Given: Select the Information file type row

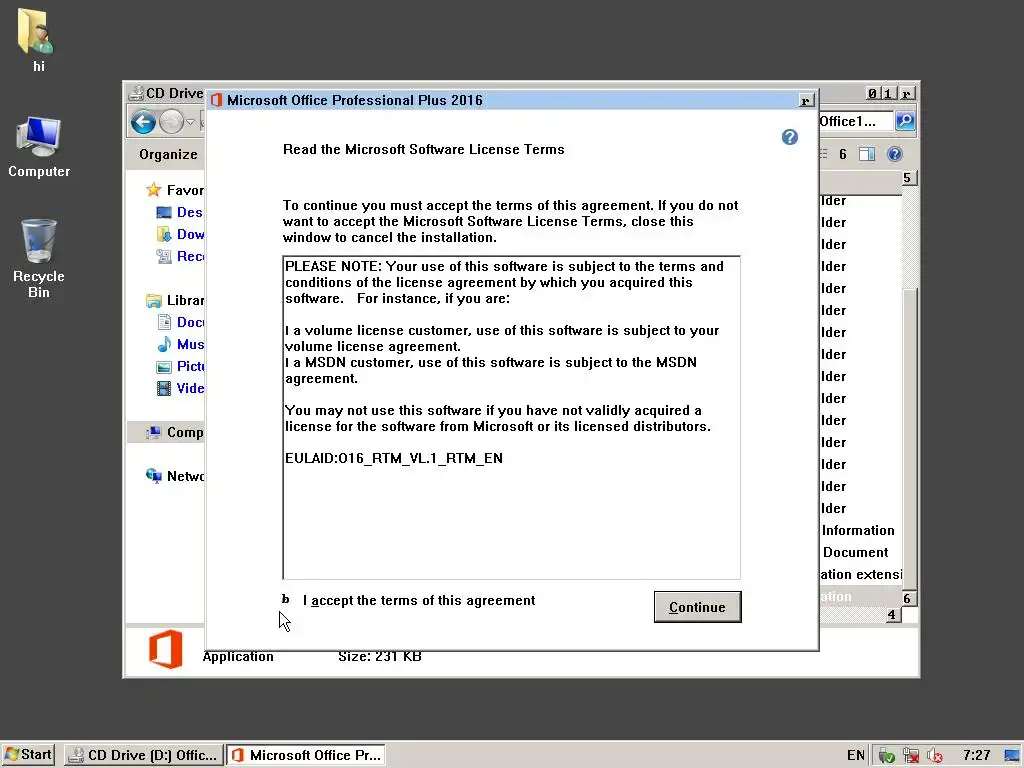Looking at the screenshot, I should pyautogui.click(x=860, y=530).
